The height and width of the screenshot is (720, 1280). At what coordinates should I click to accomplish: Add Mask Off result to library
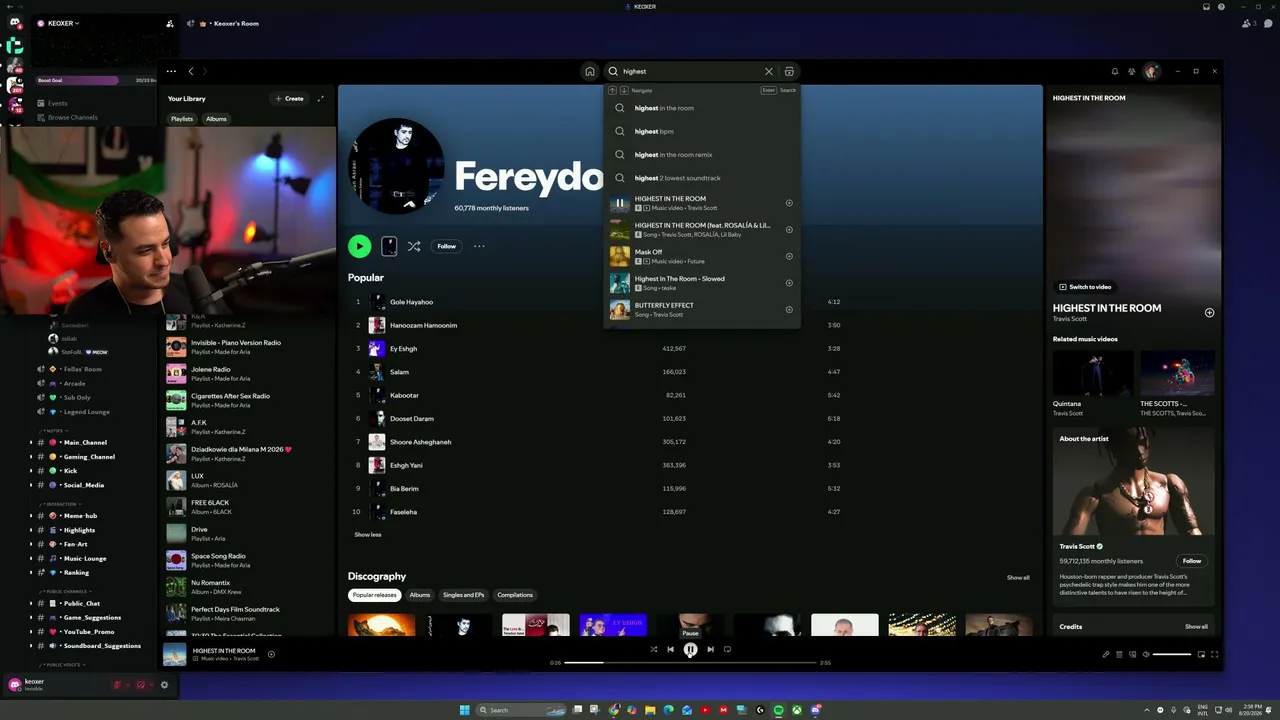tap(789, 256)
